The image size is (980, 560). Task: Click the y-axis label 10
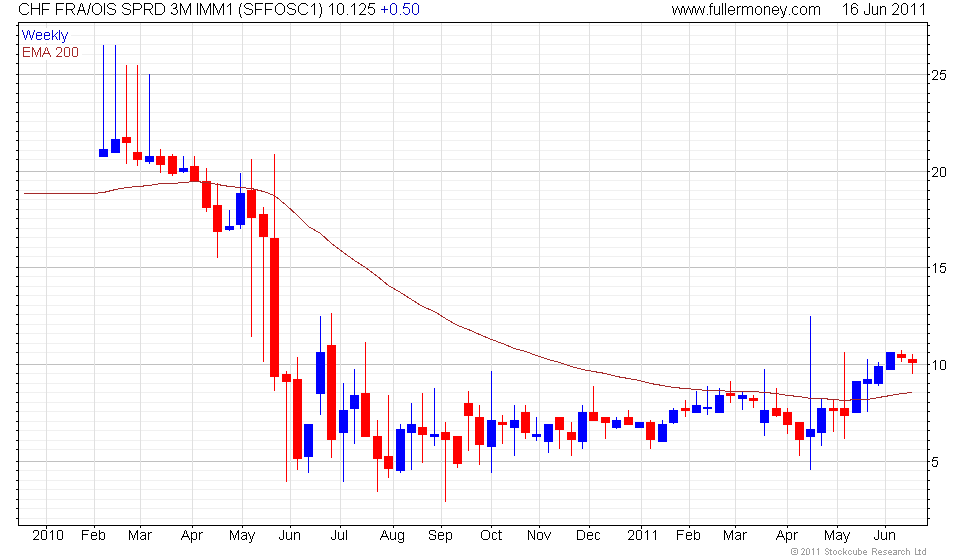[x=939, y=365]
